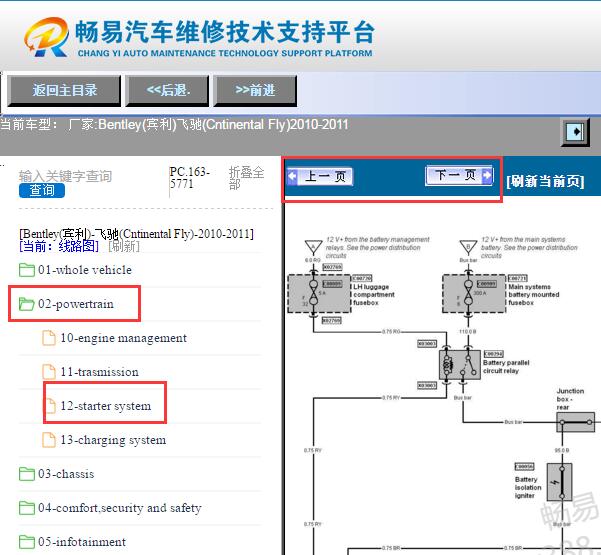
Task: Expand the 05-infotainment folder
Action: (x=82, y=542)
